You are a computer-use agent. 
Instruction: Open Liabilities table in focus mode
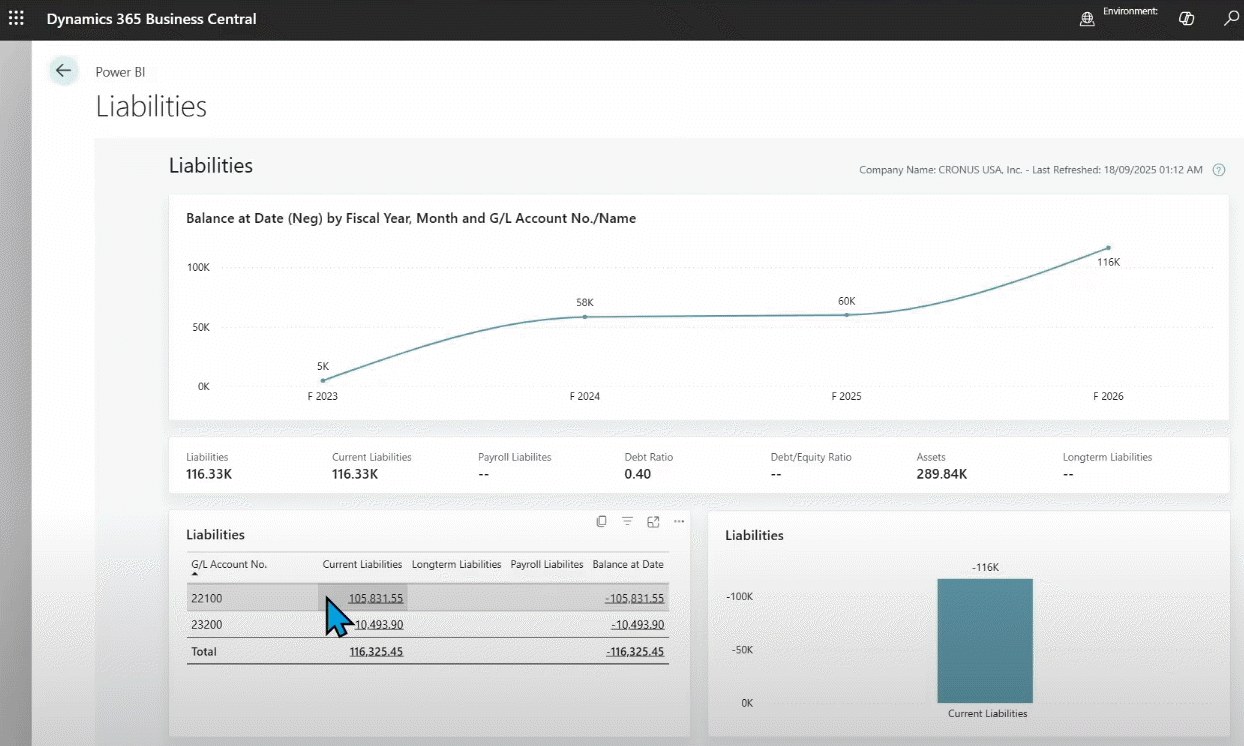[x=653, y=521]
